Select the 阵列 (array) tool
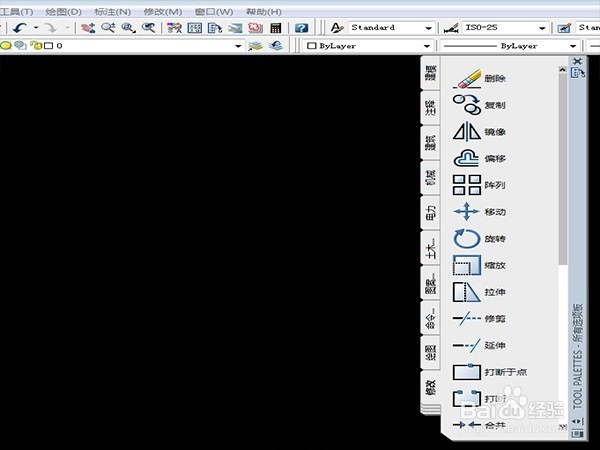Image resolution: width=600 pixels, height=450 pixels. click(479, 185)
